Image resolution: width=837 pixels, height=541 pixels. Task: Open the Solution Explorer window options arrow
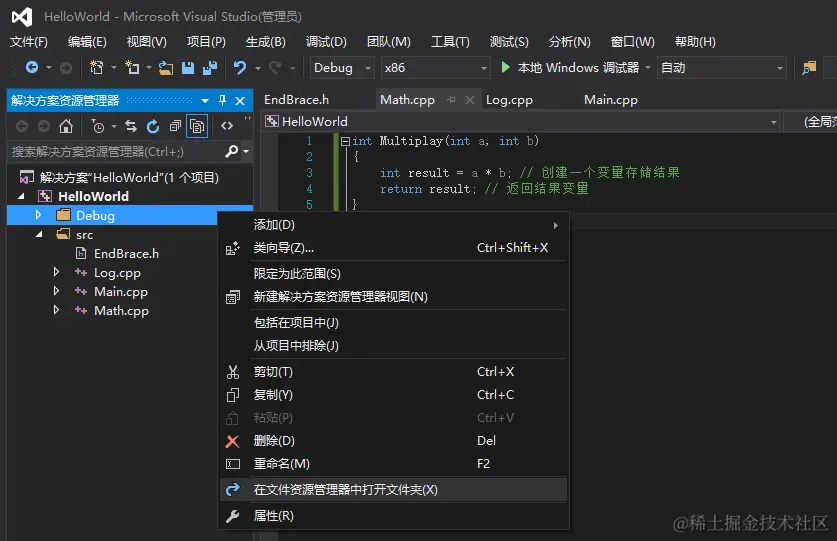coord(205,100)
